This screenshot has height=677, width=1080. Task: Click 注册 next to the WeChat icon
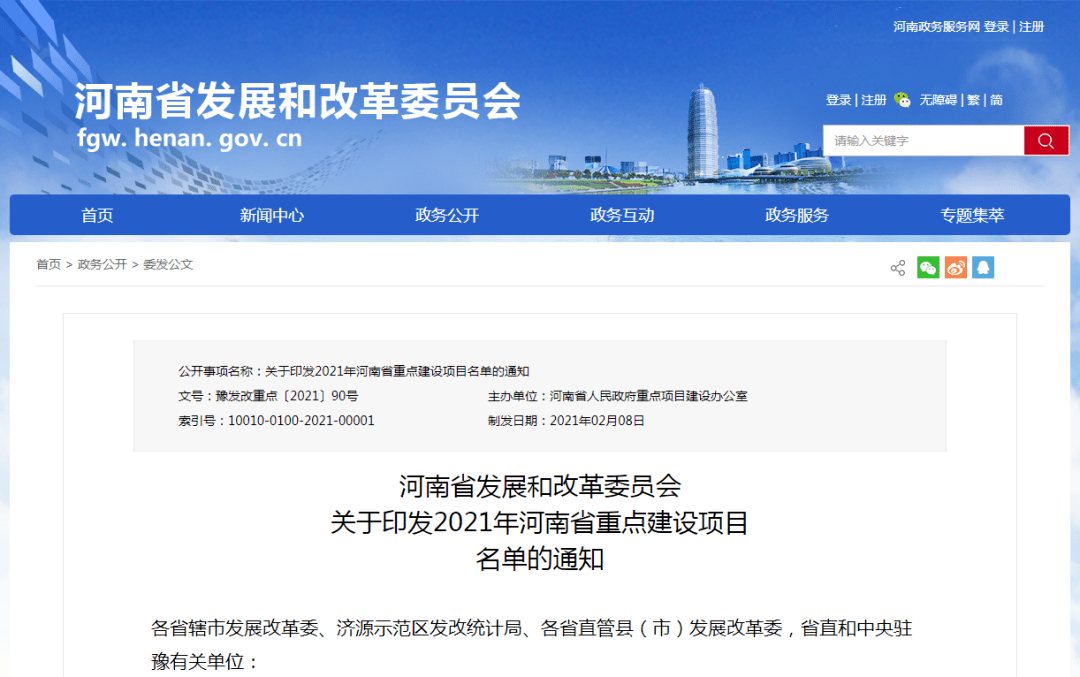pyautogui.click(x=874, y=100)
